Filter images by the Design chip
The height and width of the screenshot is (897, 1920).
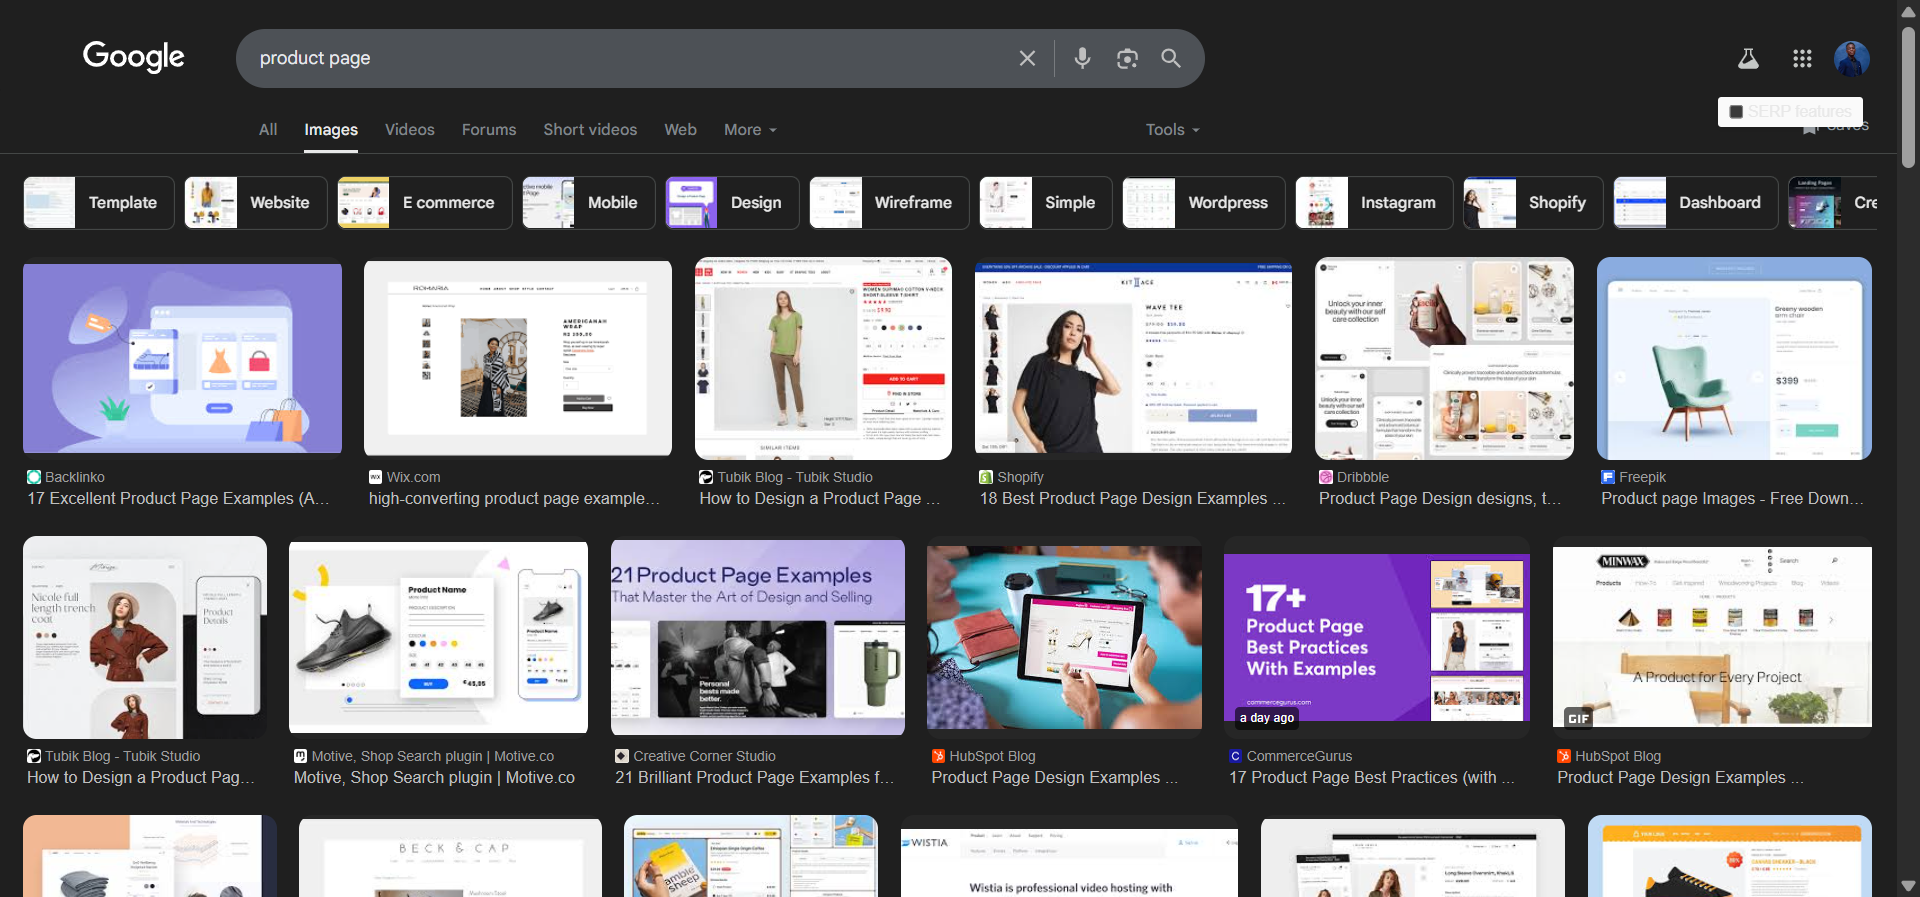pyautogui.click(x=732, y=203)
